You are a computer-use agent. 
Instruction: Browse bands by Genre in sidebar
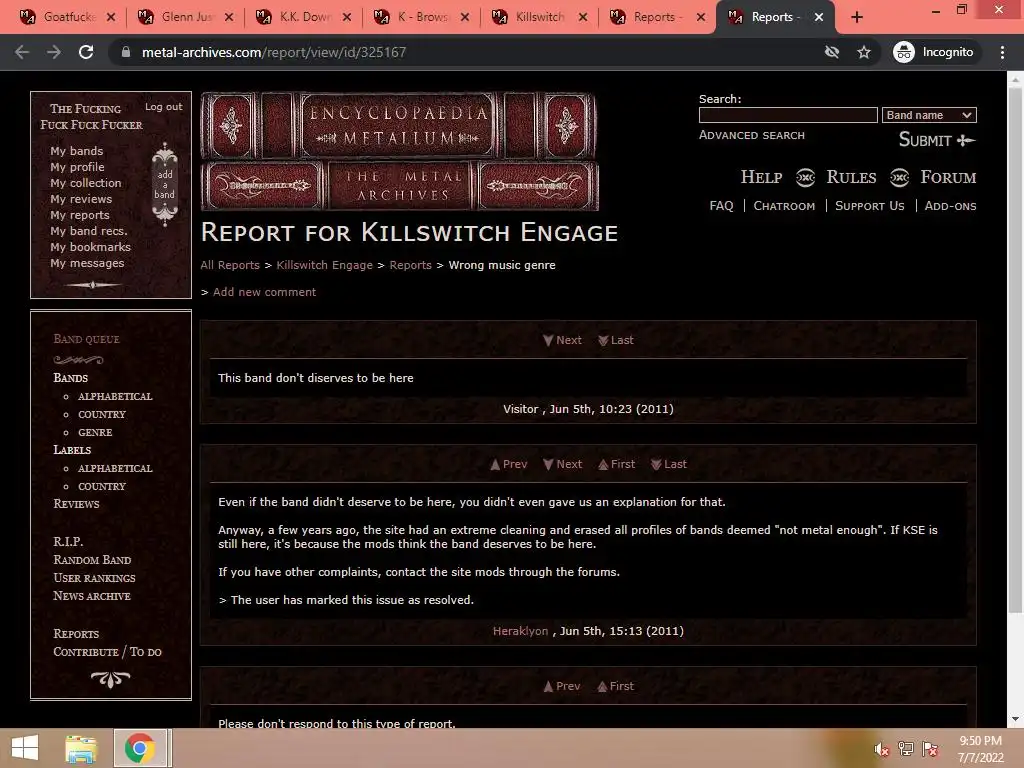pyautogui.click(x=95, y=432)
